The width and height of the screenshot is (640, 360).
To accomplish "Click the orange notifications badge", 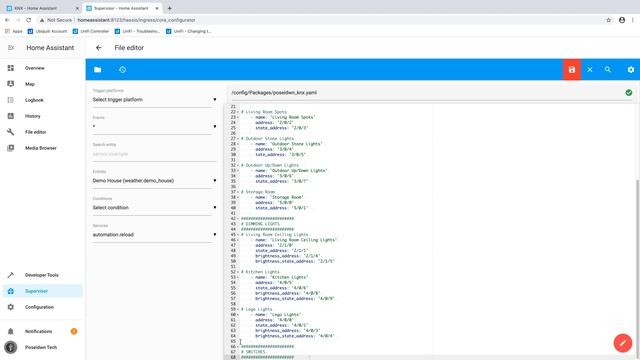I will (74, 331).
